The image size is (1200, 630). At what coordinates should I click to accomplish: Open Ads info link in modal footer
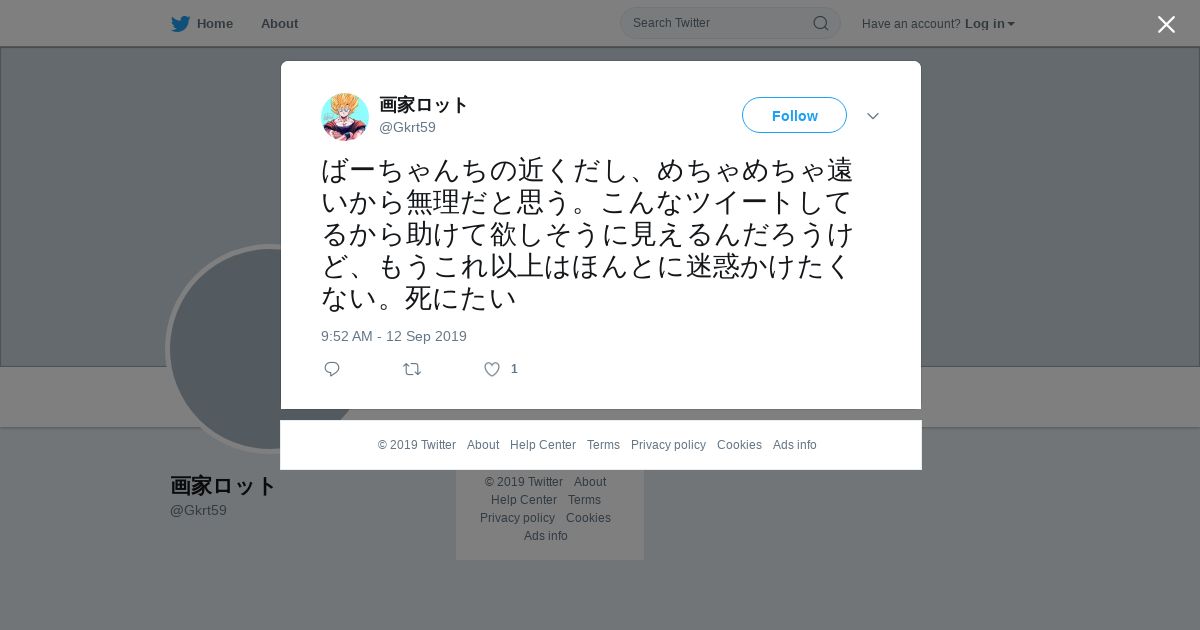(795, 445)
